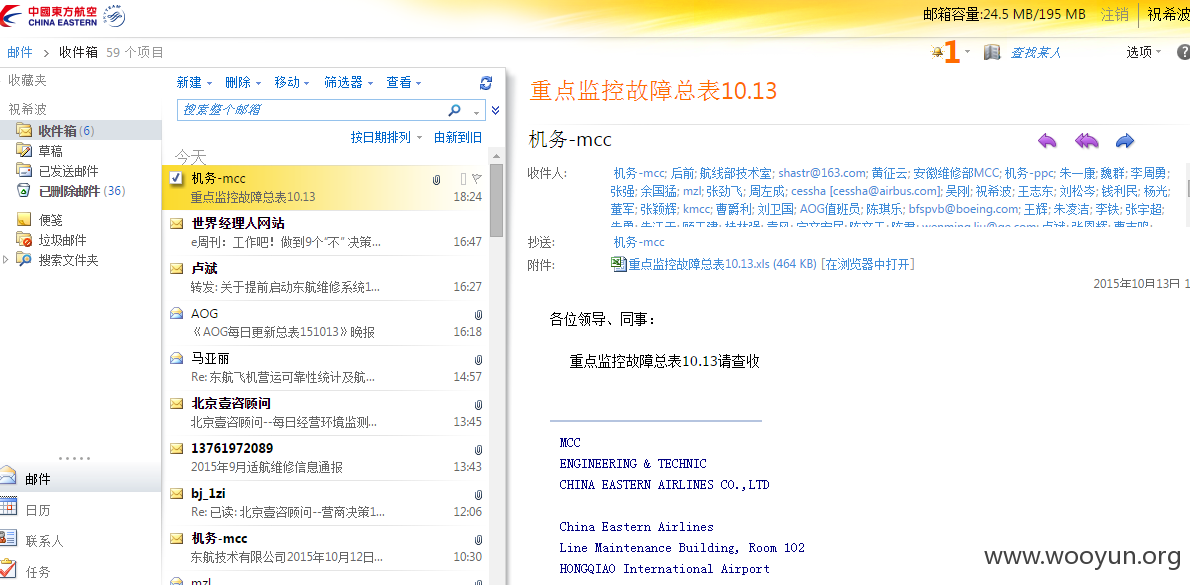1190x585 pixels.
Task: Open the bj_1zi message
Action: [325, 502]
